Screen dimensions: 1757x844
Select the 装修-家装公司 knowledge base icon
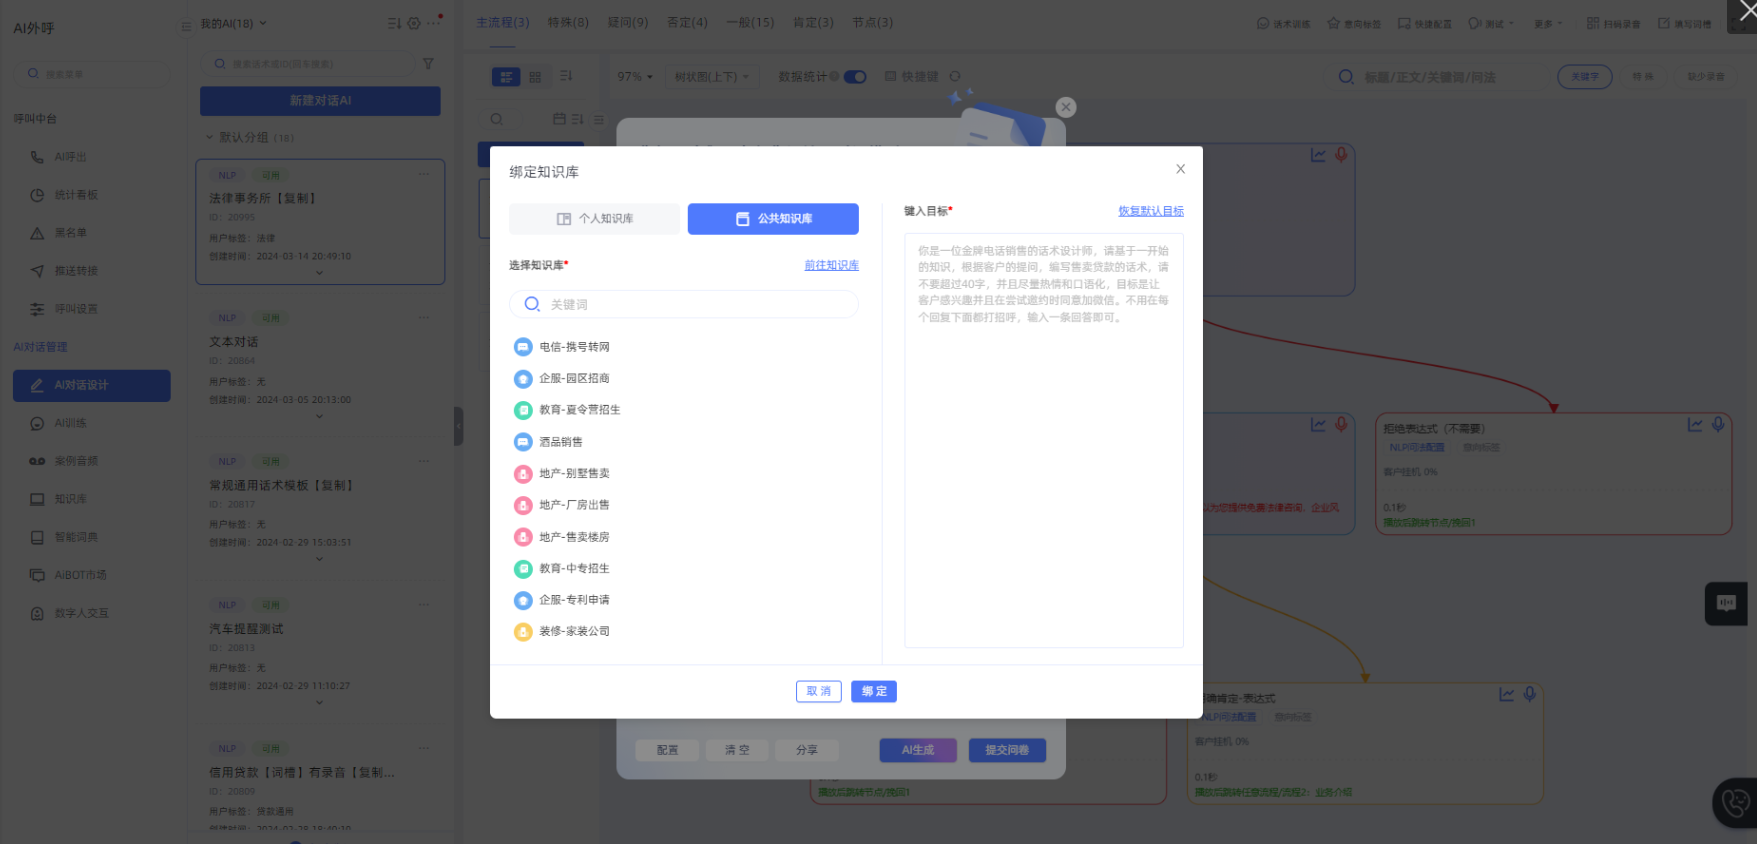click(x=522, y=632)
